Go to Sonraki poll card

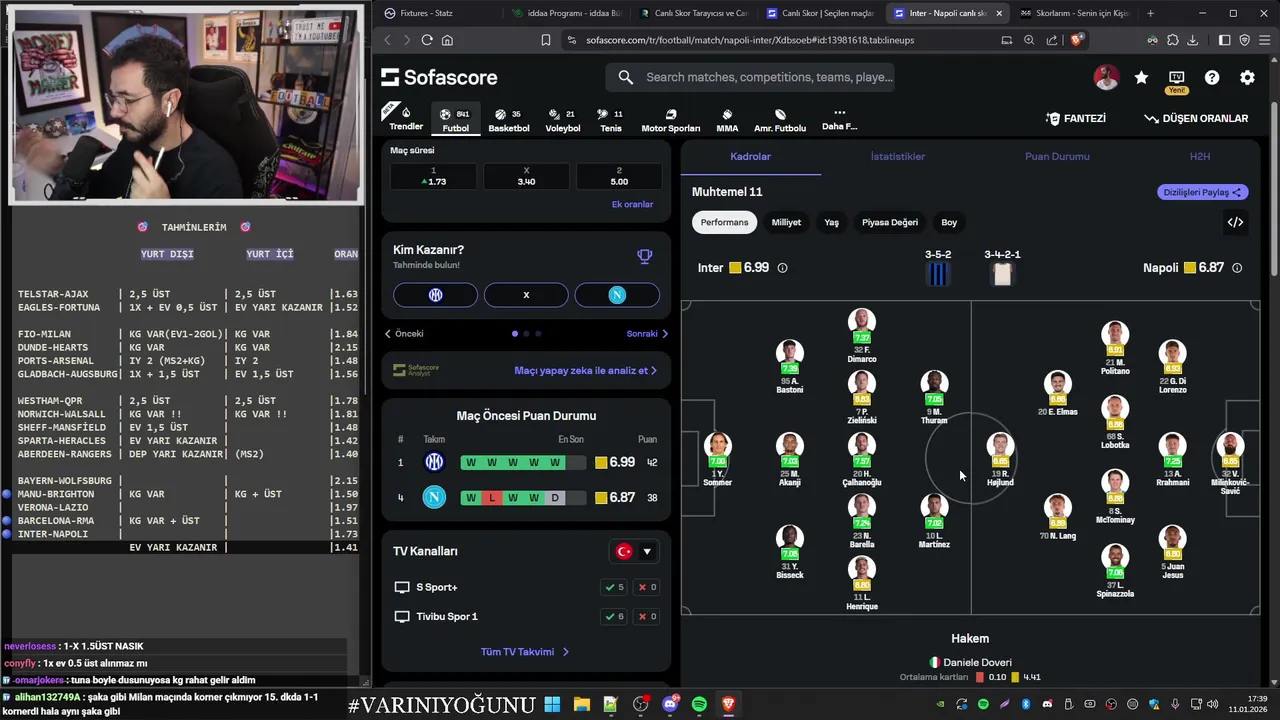(647, 334)
